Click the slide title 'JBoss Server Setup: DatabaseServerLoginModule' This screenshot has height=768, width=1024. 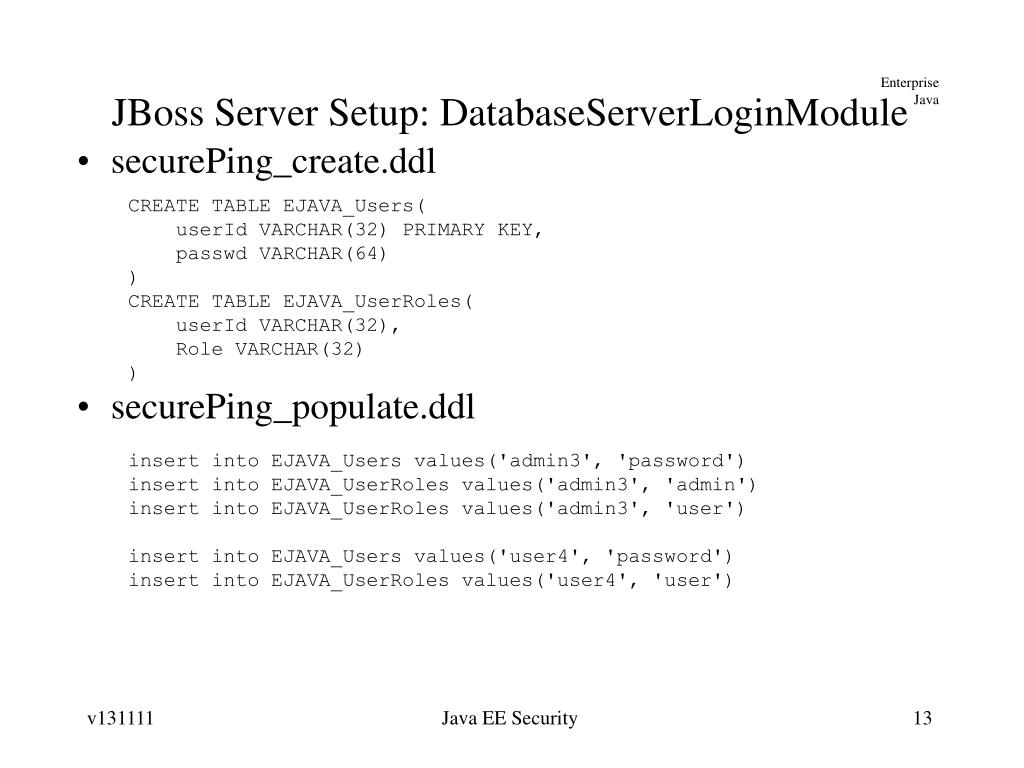tap(509, 113)
